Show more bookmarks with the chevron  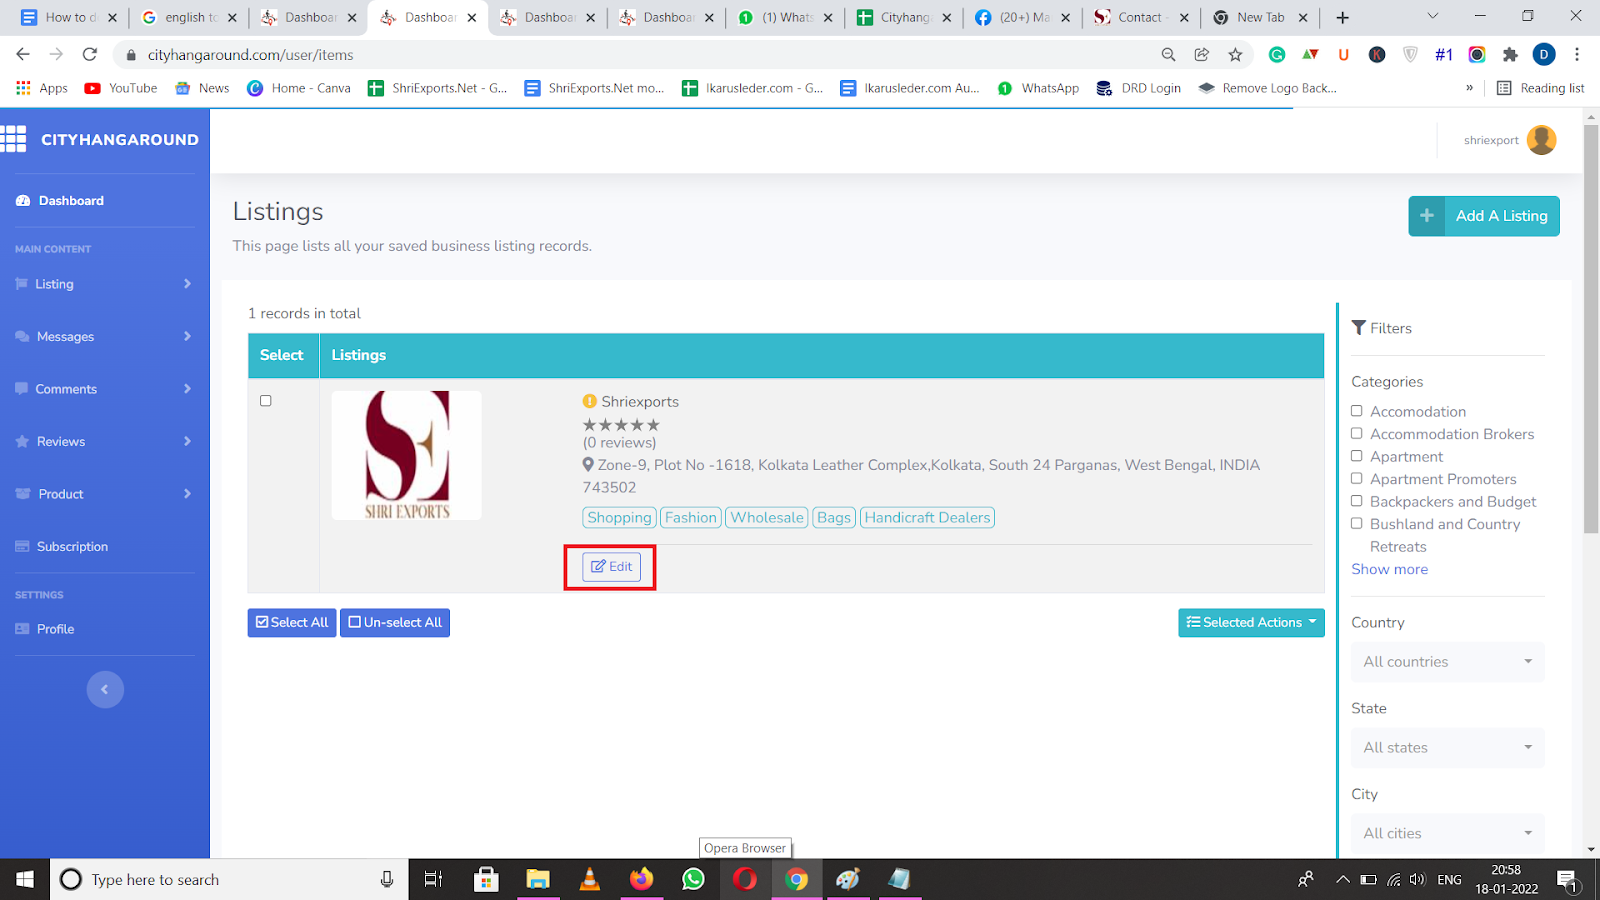(x=1469, y=88)
